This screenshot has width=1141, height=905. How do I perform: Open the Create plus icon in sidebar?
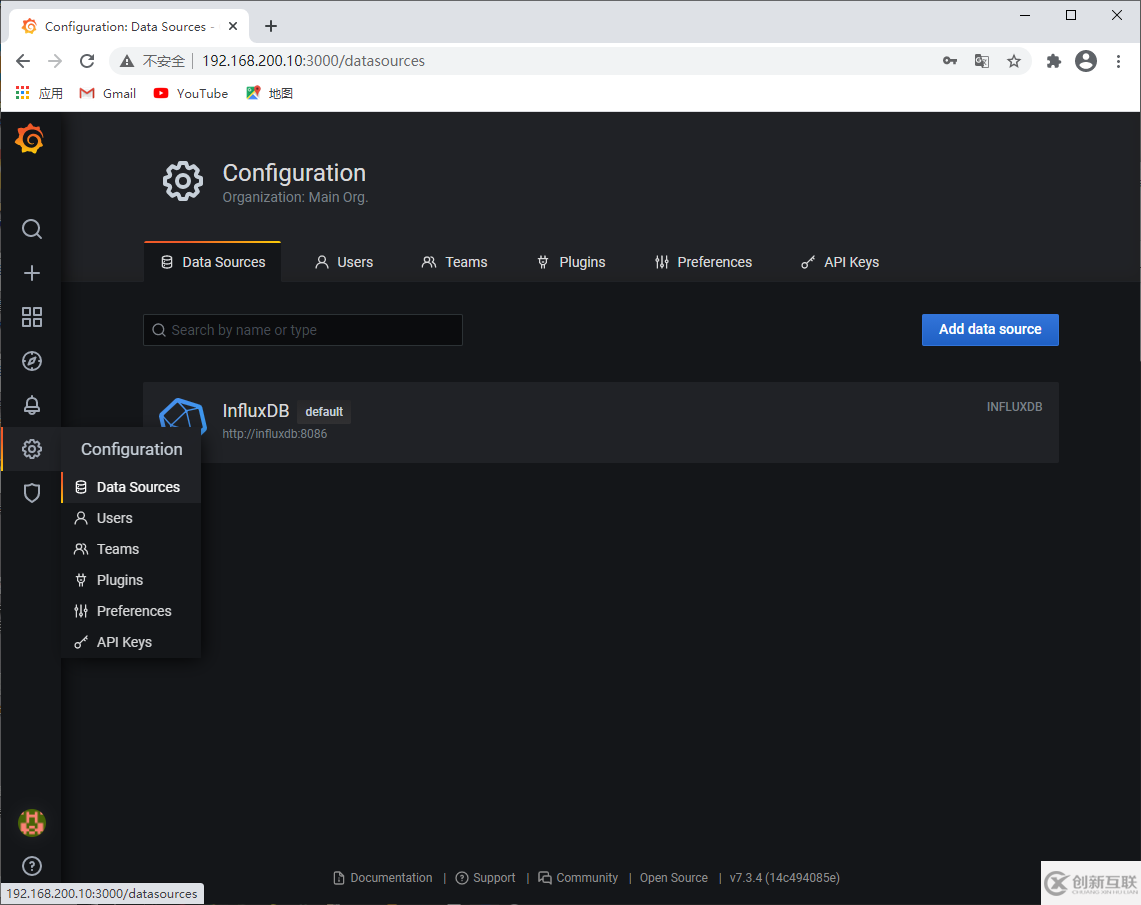31,273
